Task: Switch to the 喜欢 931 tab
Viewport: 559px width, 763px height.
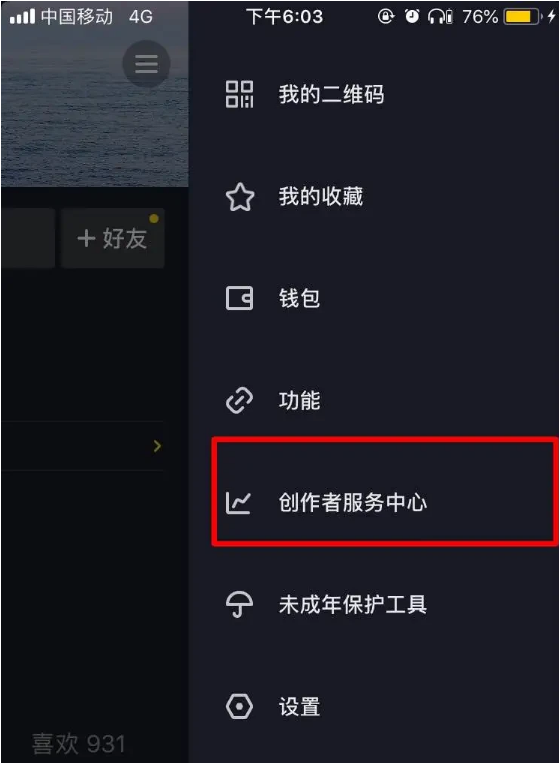Action: 78,743
